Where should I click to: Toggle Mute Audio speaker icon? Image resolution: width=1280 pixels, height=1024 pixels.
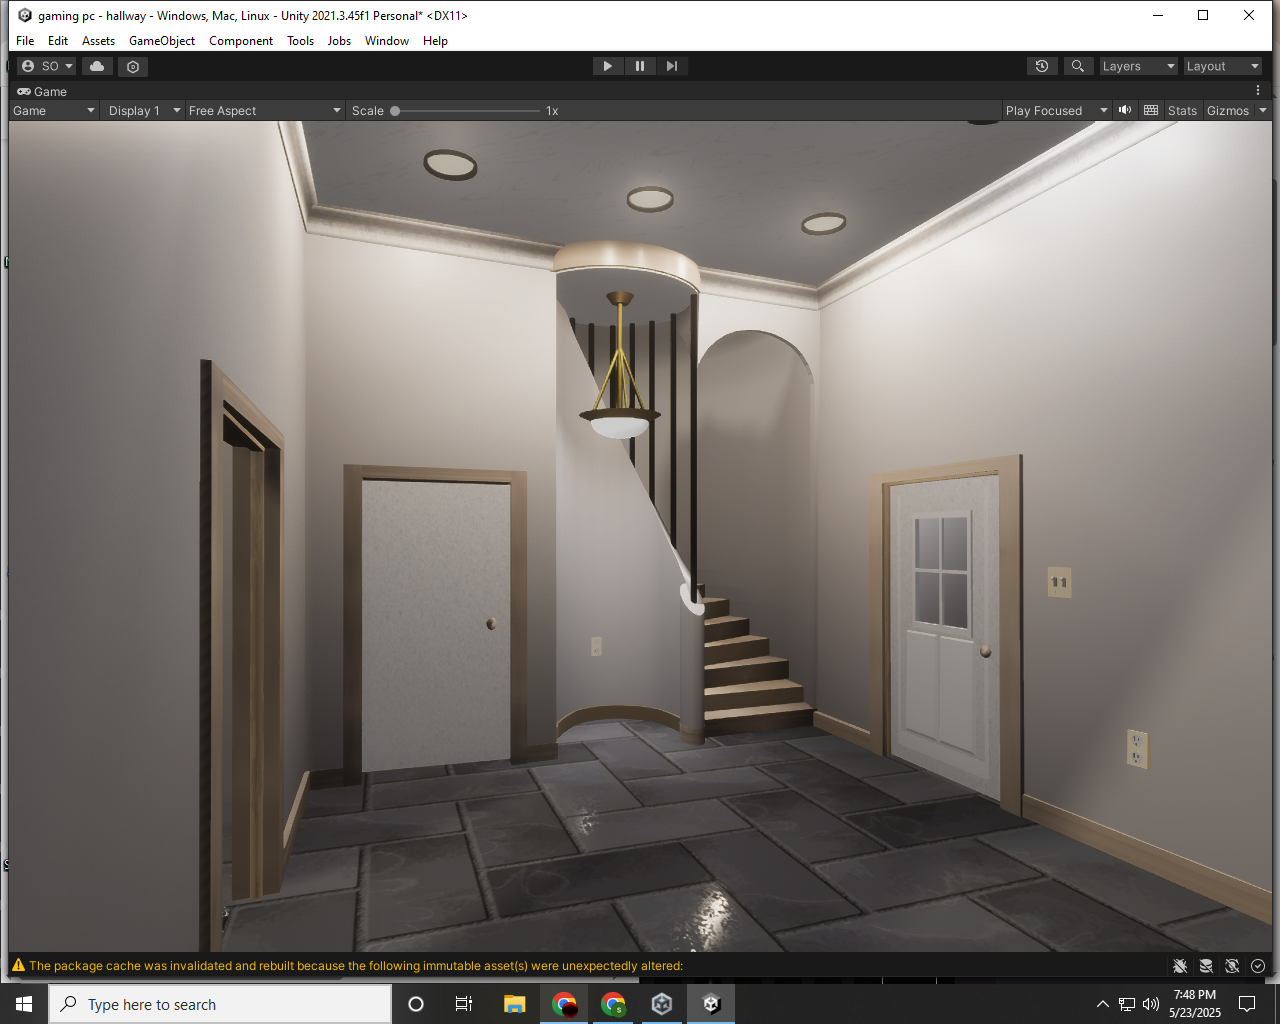pos(1125,110)
